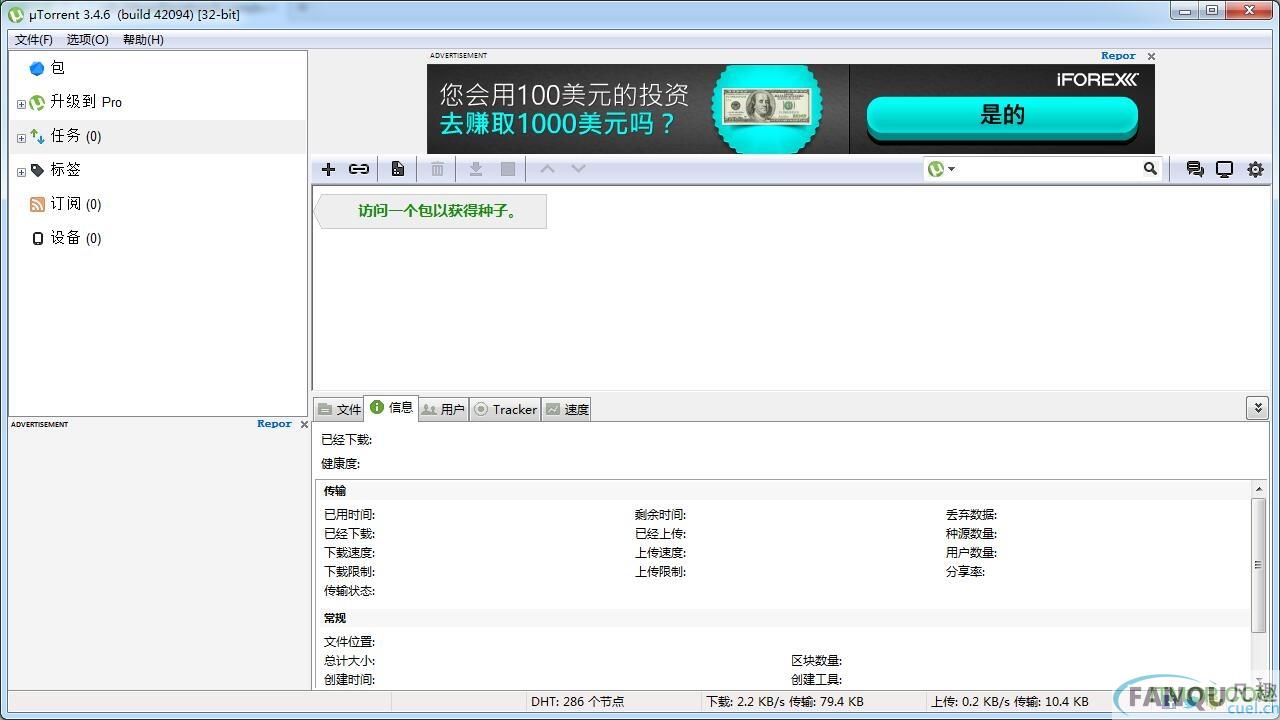Open the chat bubbles icon in toolbar
The image size is (1280, 720).
click(x=1194, y=169)
